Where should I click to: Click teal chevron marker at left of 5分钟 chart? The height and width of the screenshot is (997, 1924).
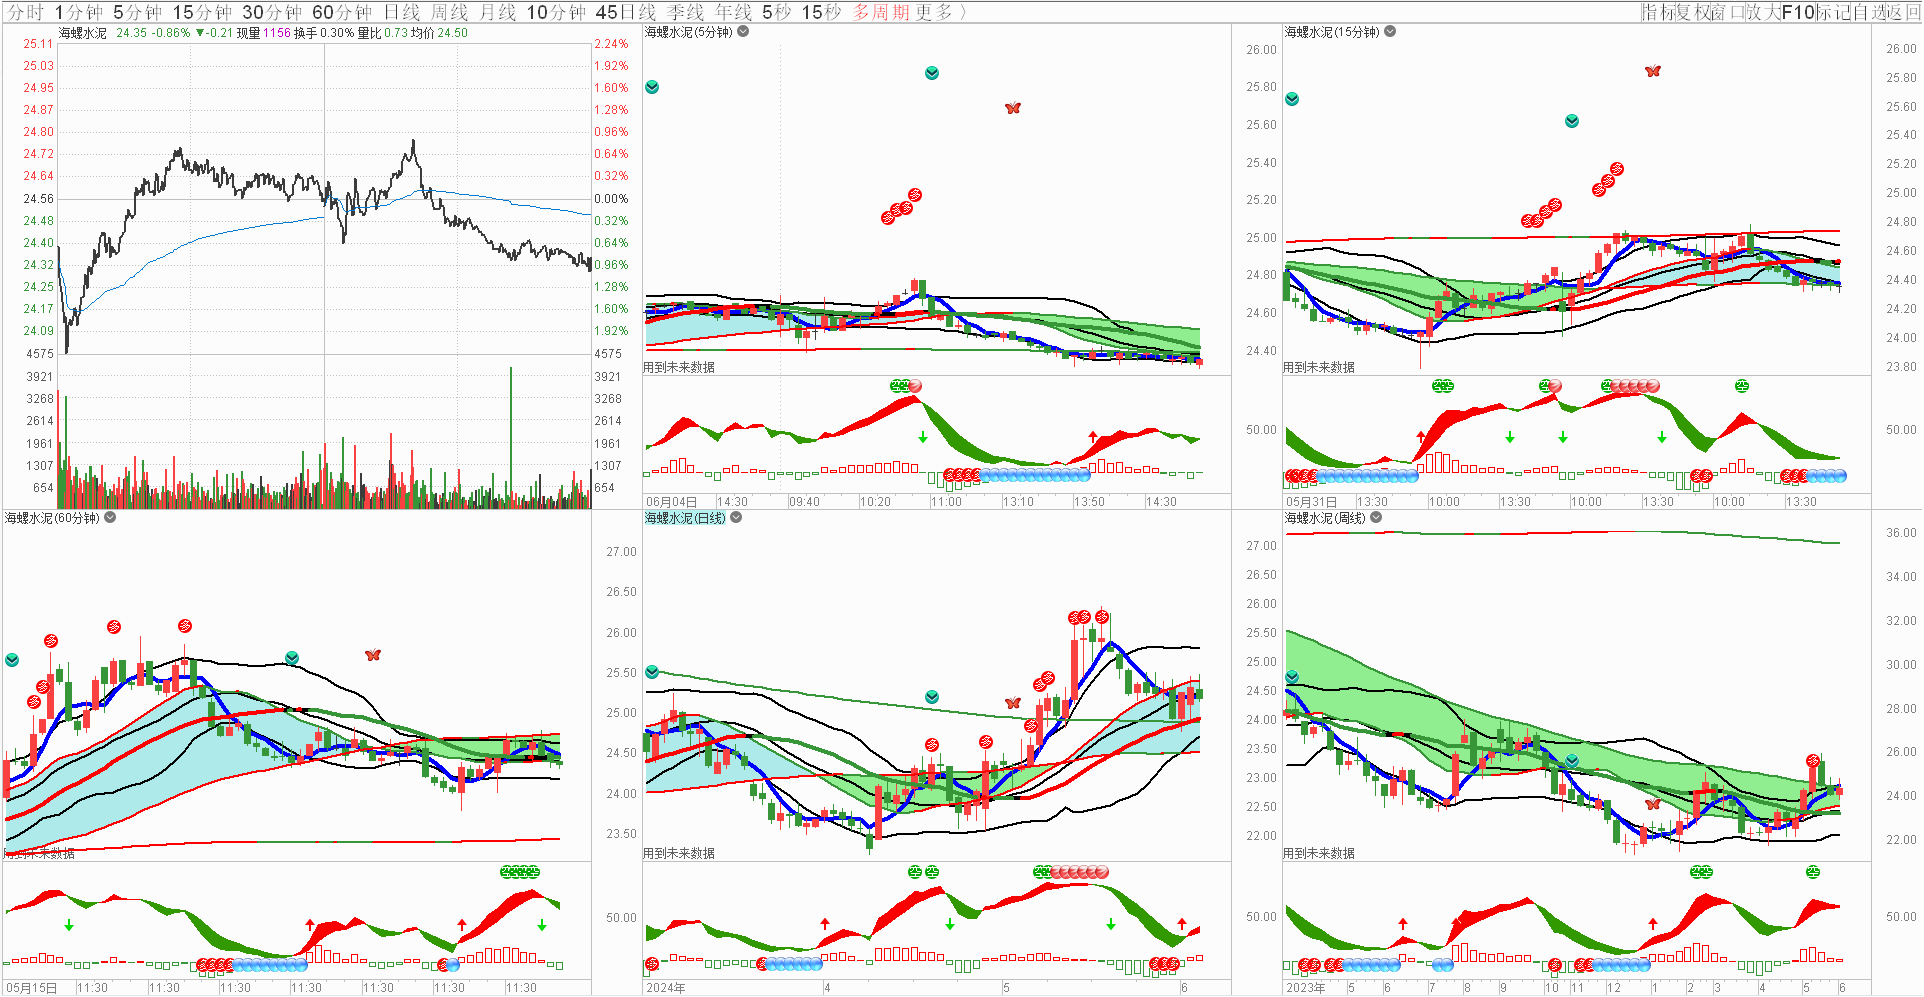tap(652, 87)
